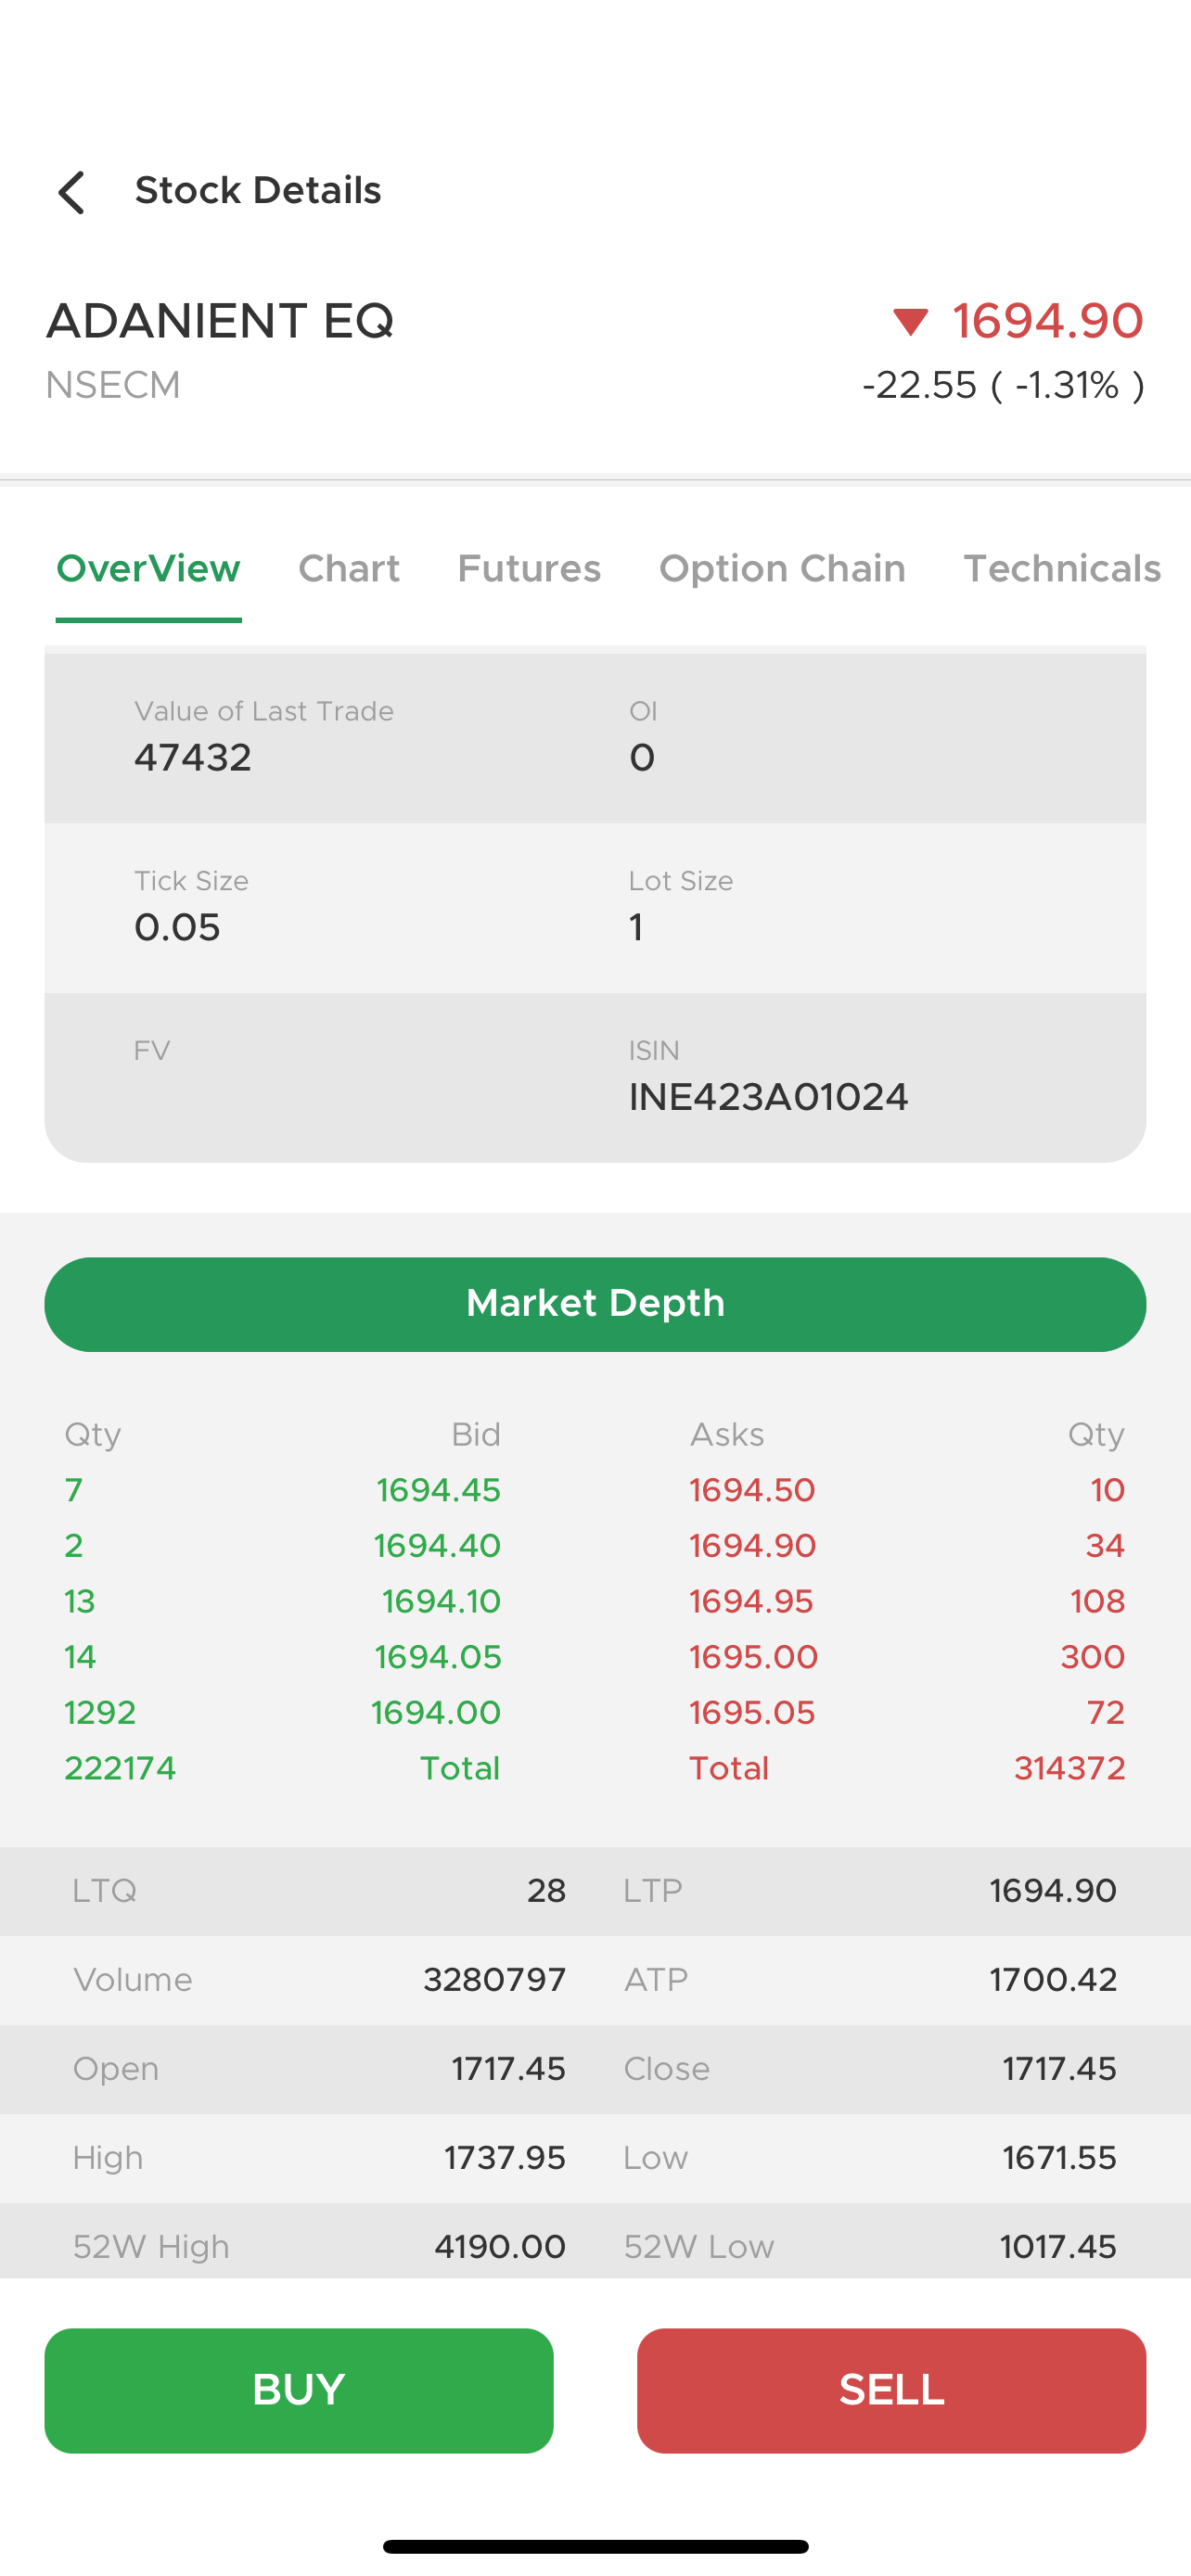The height and width of the screenshot is (2576, 1191).
Task: Tap the green BUY button
Action: 299,2390
